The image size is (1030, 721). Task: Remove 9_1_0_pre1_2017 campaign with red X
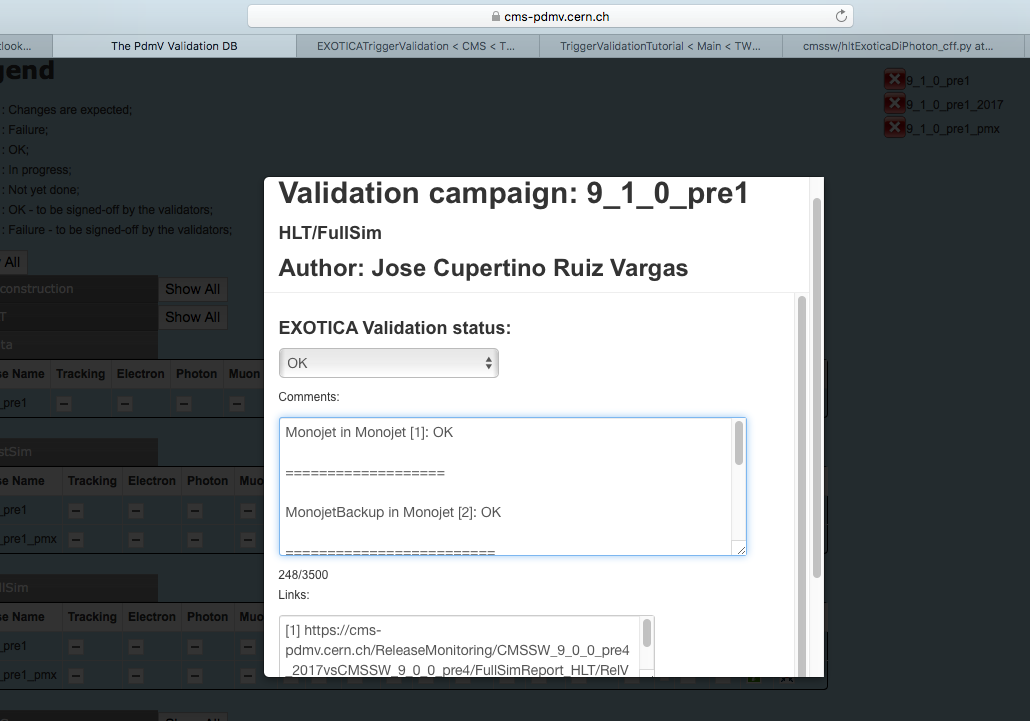tap(894, 104)
